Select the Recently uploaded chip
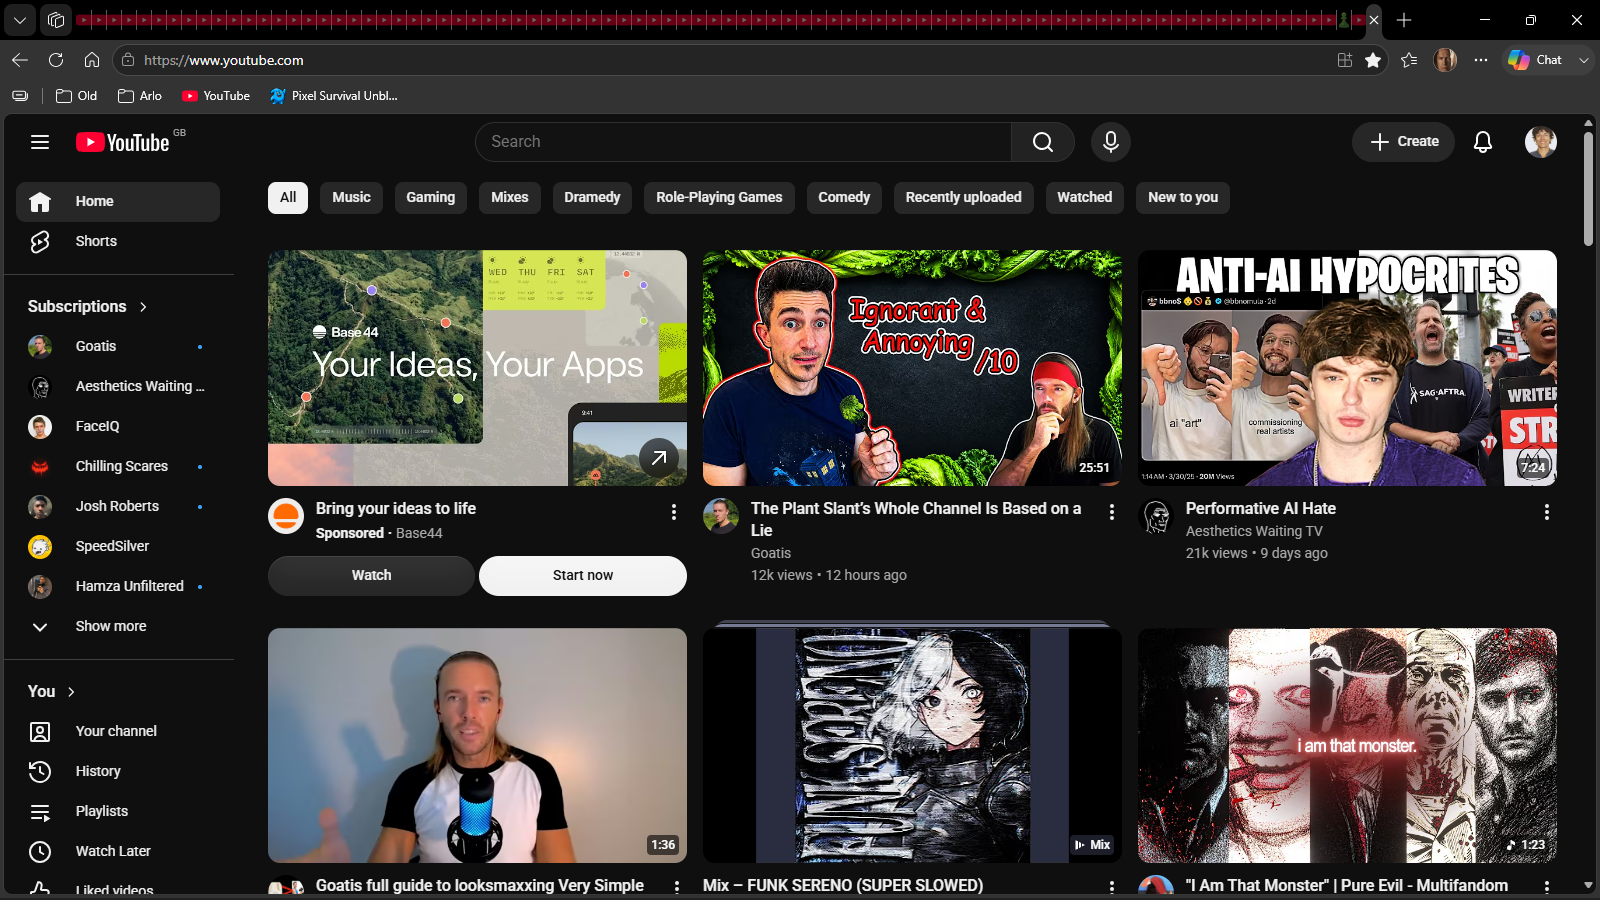1600x900 pixels. (964, 198)
